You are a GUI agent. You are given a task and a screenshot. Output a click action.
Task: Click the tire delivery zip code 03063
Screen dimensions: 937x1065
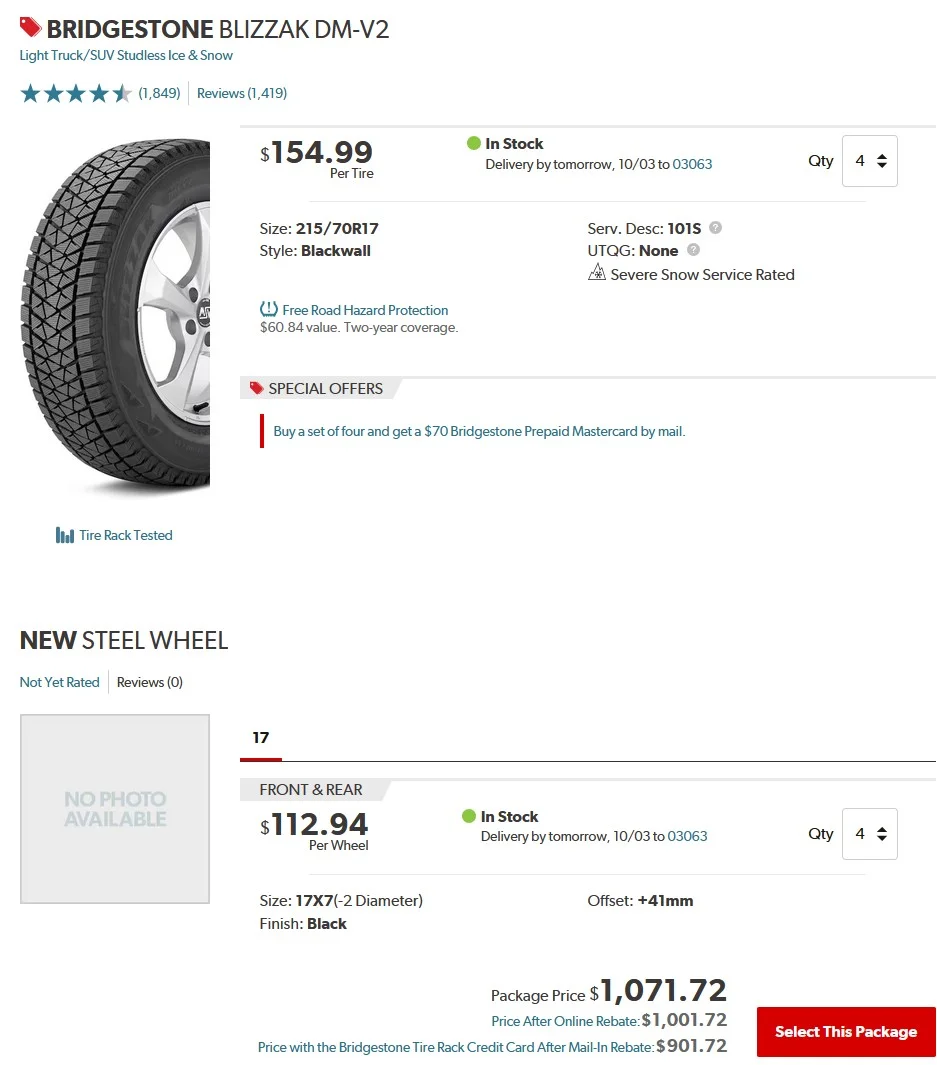[x=692, y=164]
